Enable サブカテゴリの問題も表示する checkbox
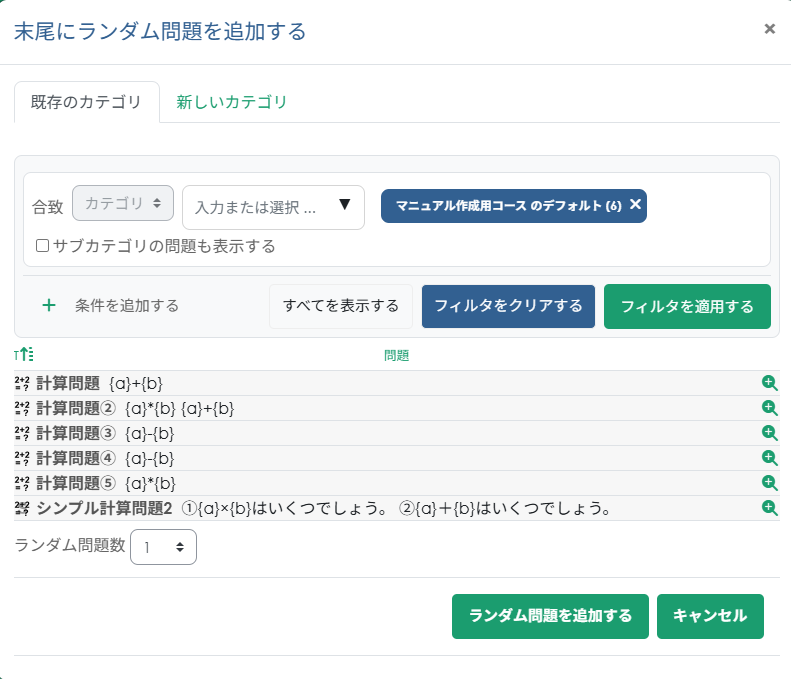 pyautogui.click(x=42, y=245)
